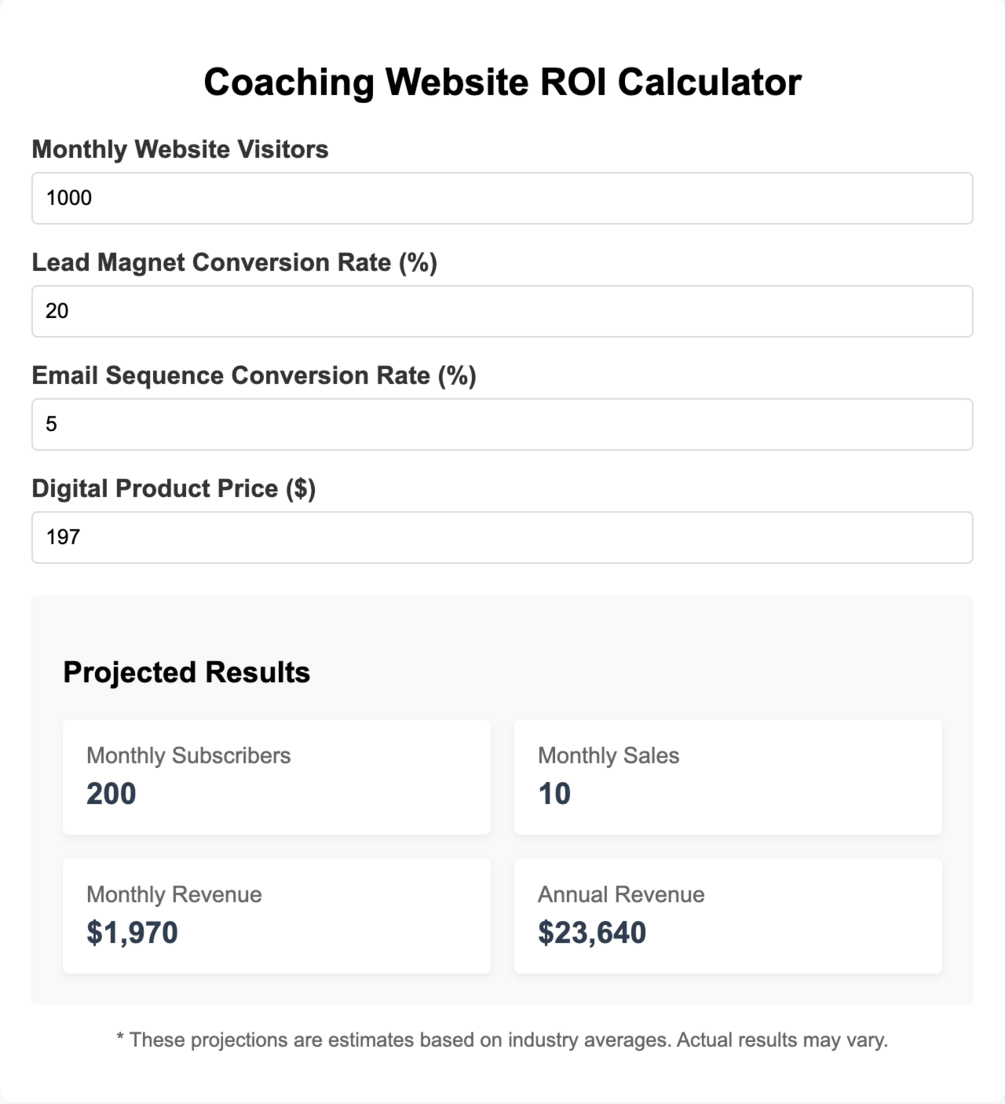
Task: Click the $23,640 annual revenue figure
Action: 592,933
